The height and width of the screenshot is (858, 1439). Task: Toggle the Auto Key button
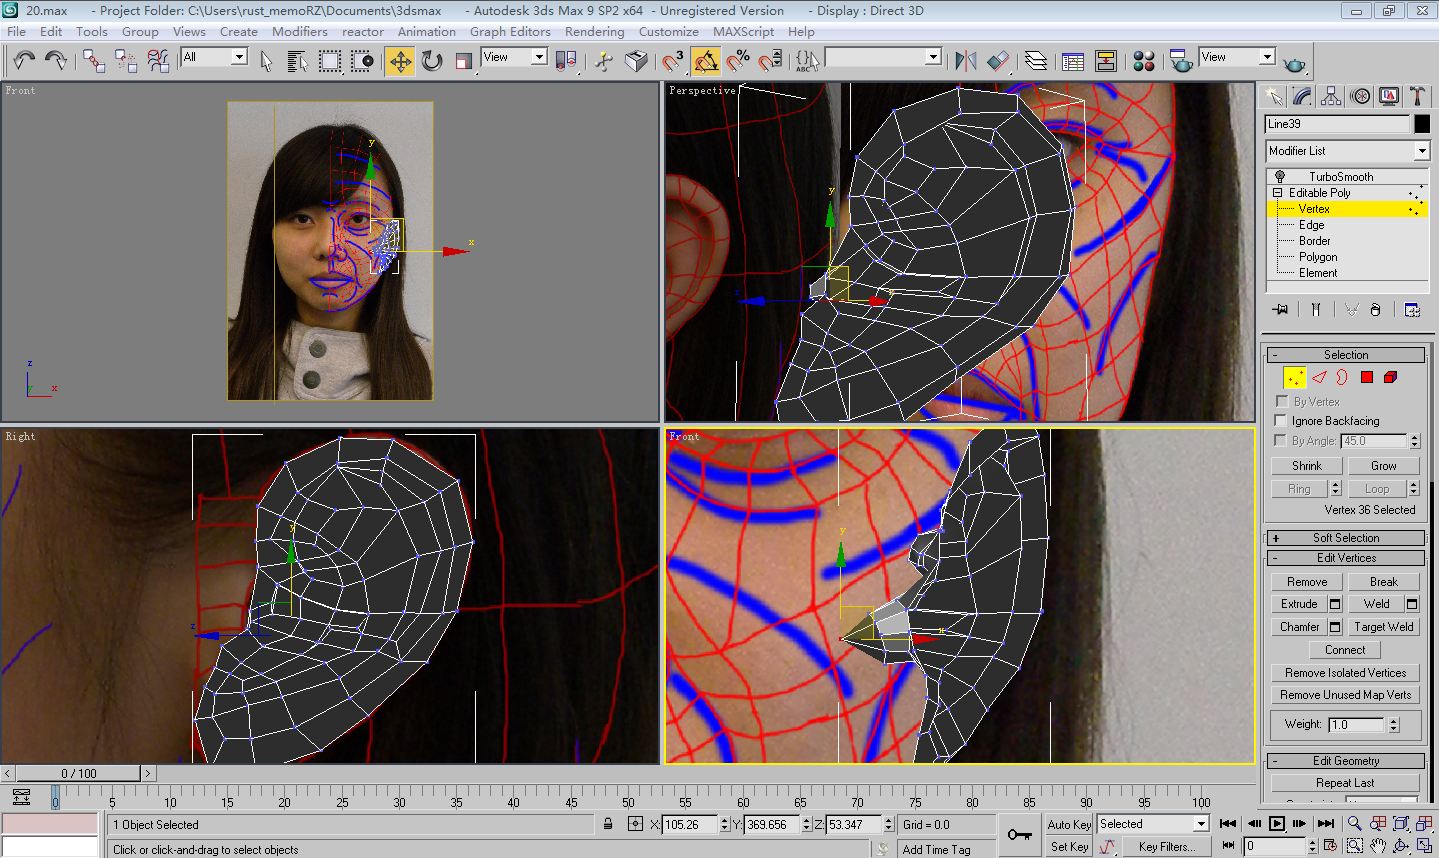coord(1069,824)
